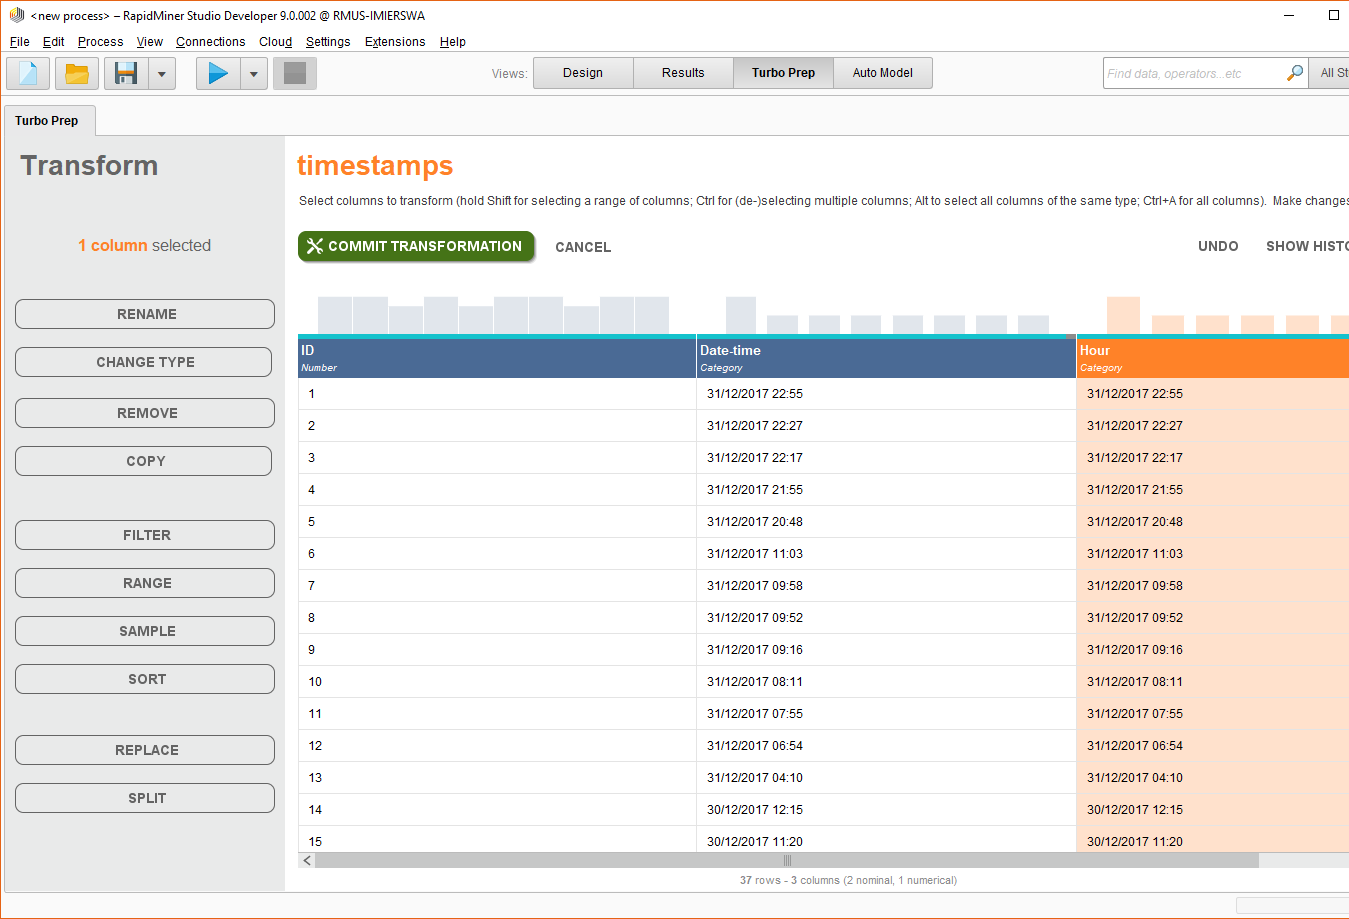Screen dimensions: 1349x919
Task: Click the search magnifier icon
Action: (x=1294, y=73)
